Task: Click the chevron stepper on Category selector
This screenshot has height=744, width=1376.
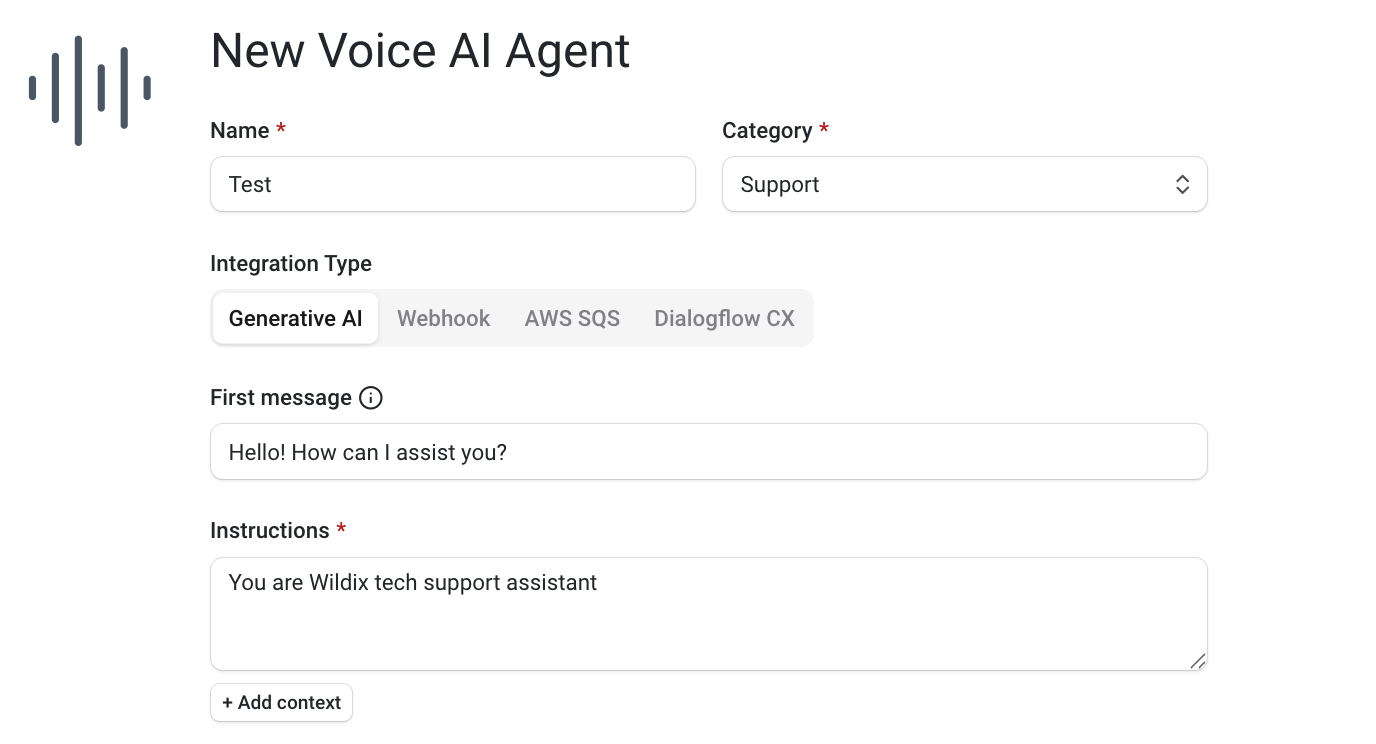Action: coord(1182,184)
